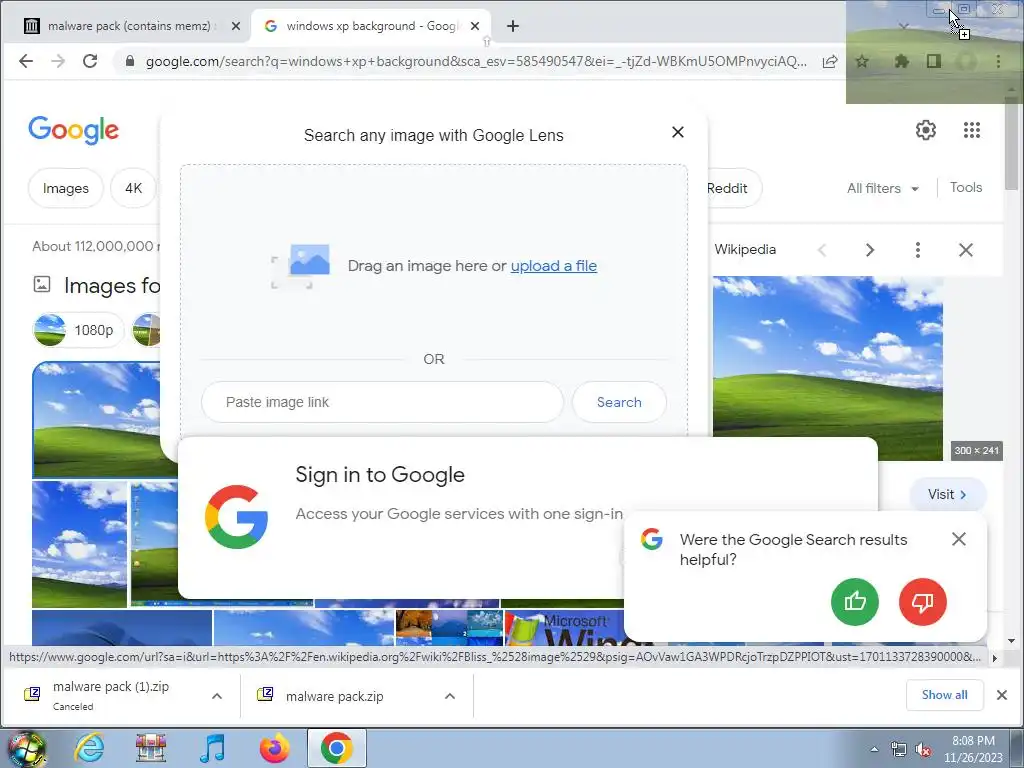Show hidden system tray icons
The image size is (1024, 768).
coord(874,749)
